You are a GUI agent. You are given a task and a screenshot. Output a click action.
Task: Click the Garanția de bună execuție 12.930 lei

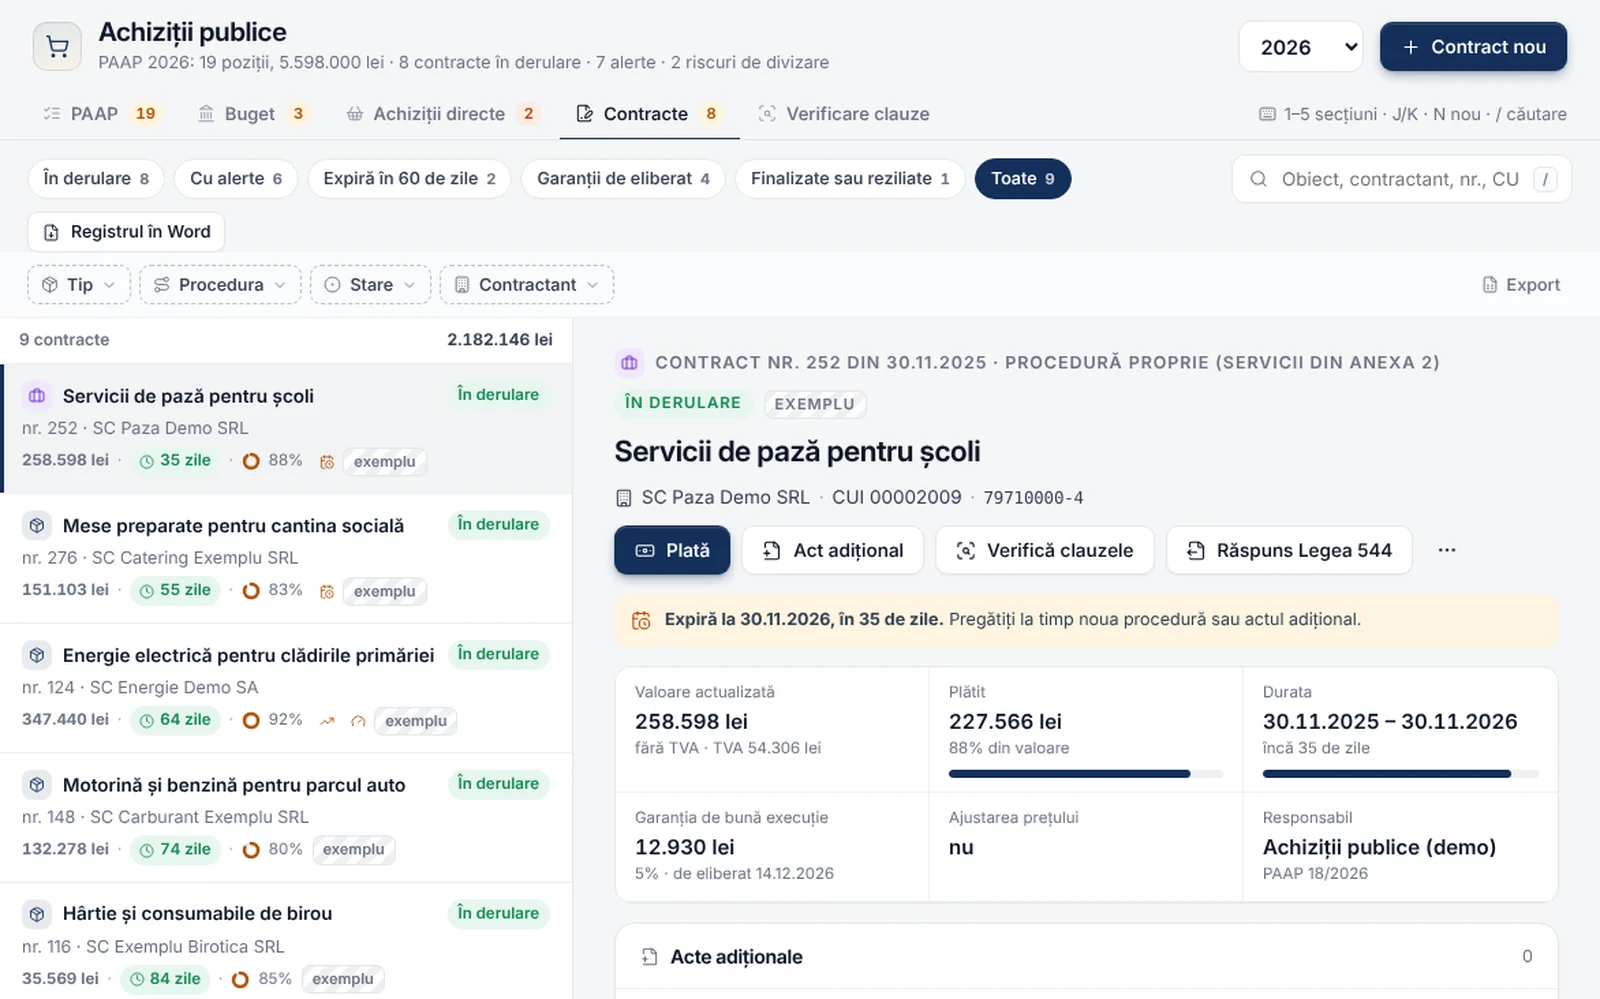click(x=685, y=848)
